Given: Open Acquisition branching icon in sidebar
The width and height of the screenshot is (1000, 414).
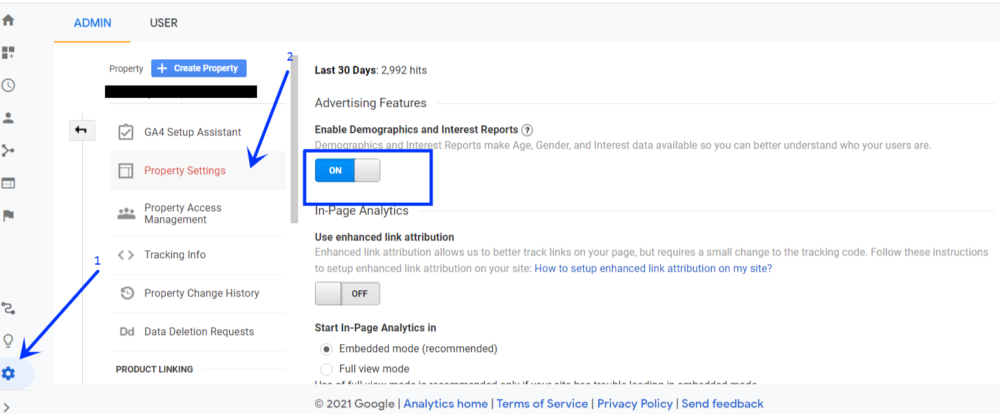Looking at the screenshot, I should [8, 151].
